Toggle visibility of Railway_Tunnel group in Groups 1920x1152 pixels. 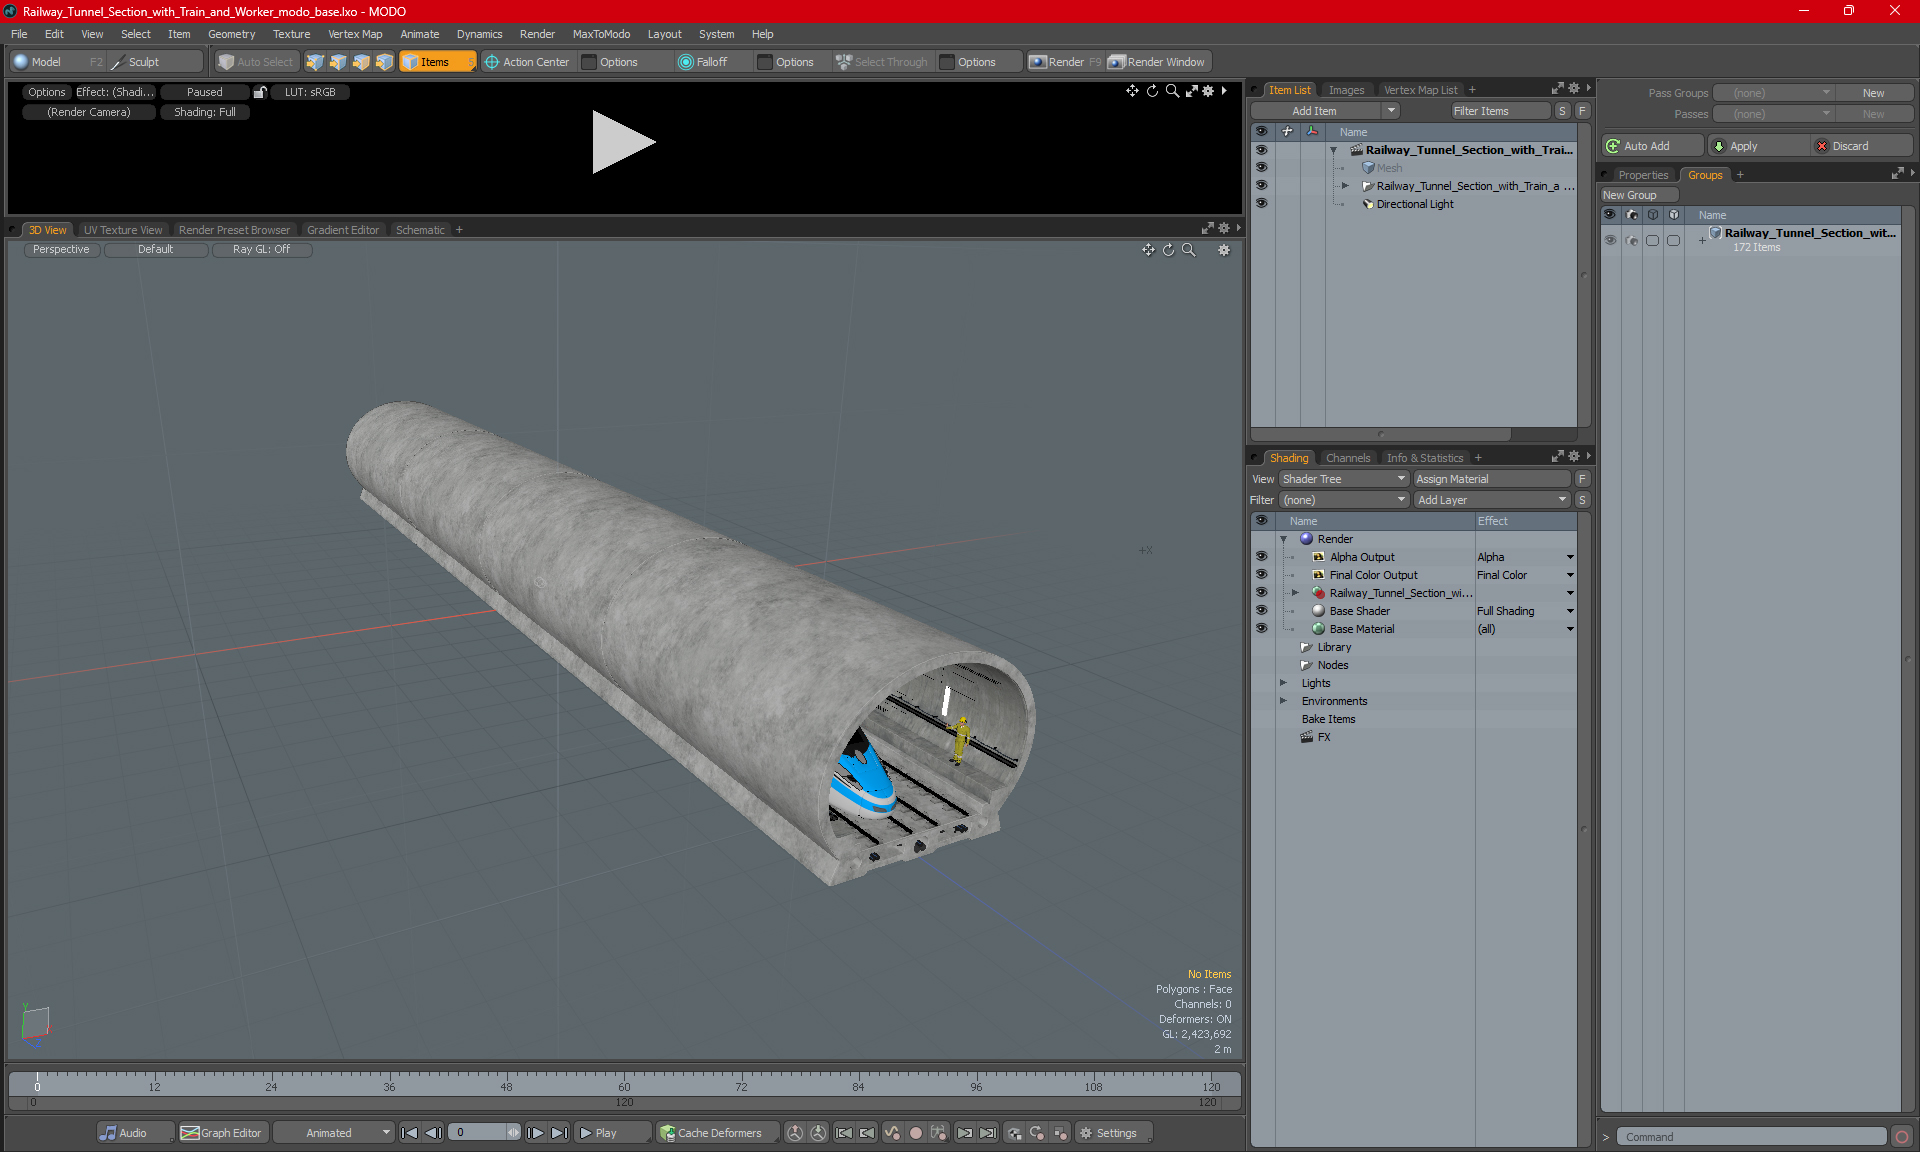coord(1610,240)
